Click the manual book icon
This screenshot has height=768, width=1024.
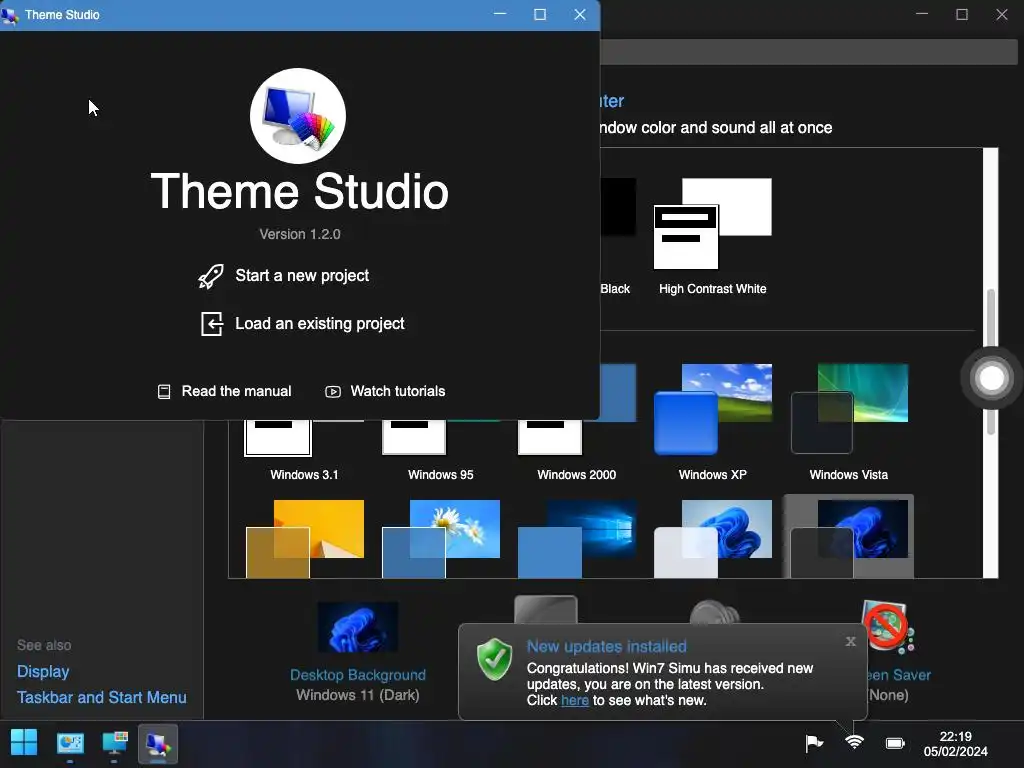[164, 391]
